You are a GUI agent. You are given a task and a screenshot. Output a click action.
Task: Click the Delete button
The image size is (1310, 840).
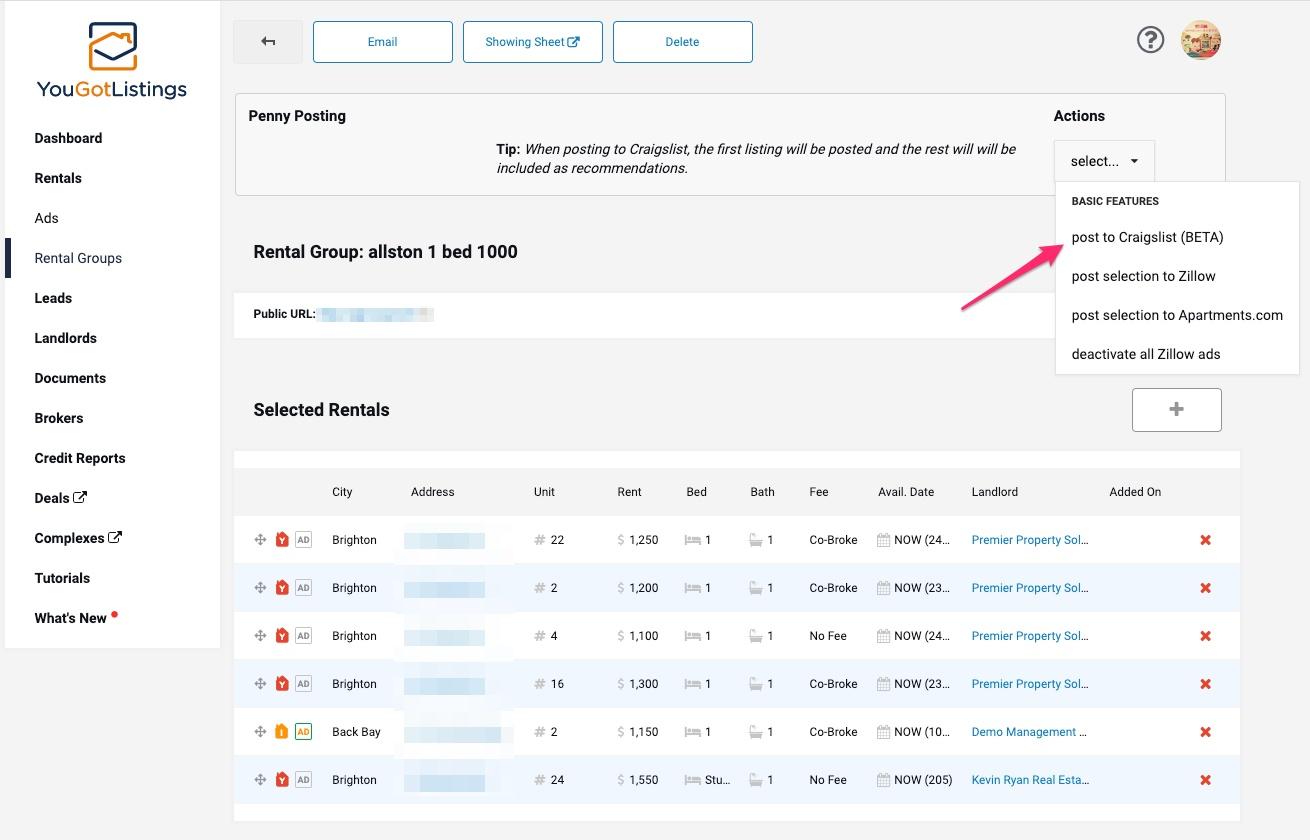pyautogui.click(x=683, y=42)
